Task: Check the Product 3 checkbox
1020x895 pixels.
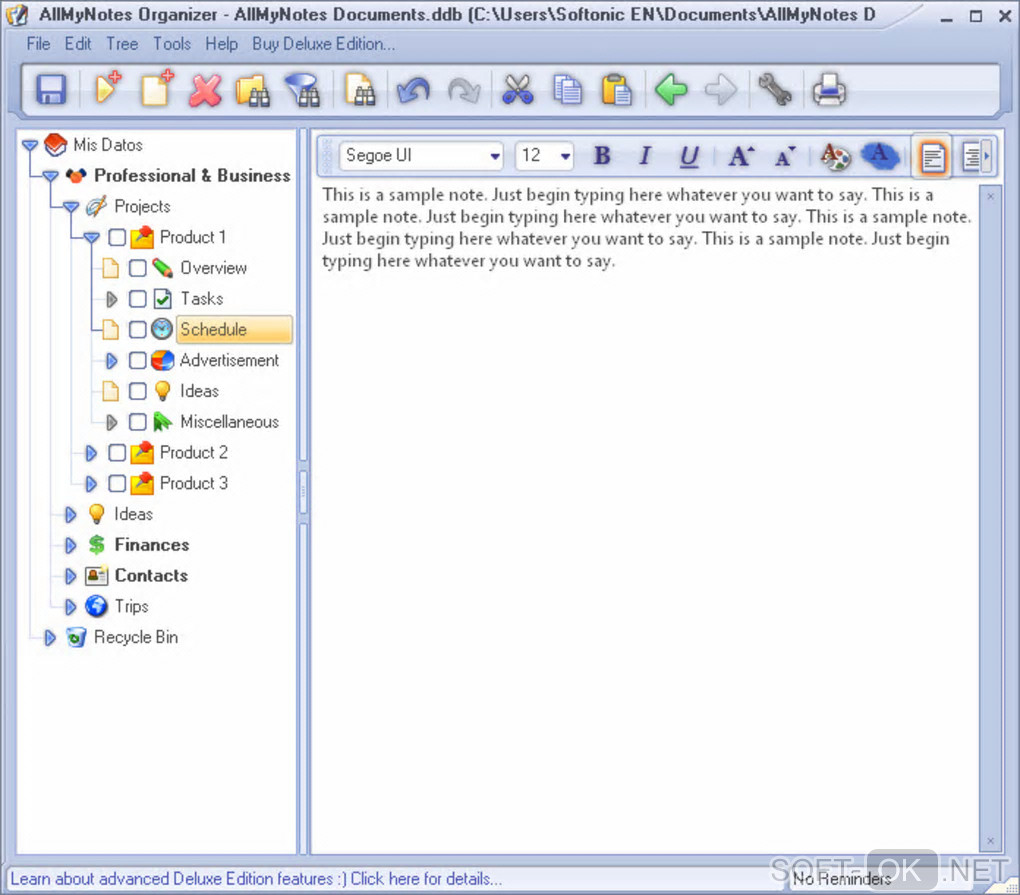Action: [117, 483]
